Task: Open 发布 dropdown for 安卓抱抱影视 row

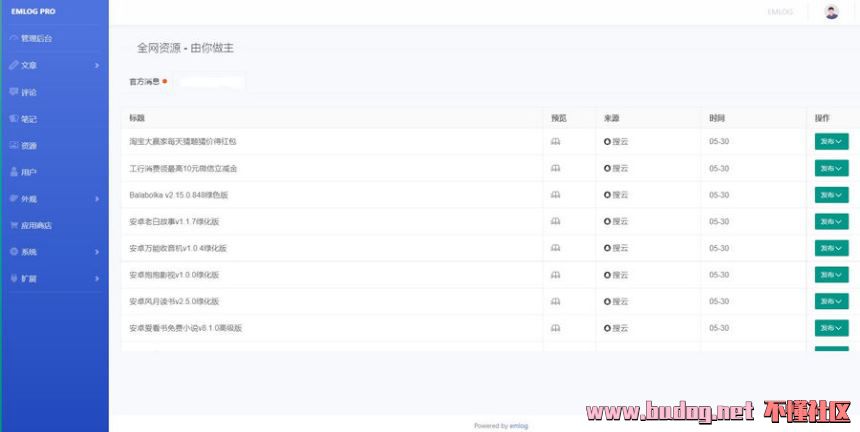Action: tap(831, 275)
